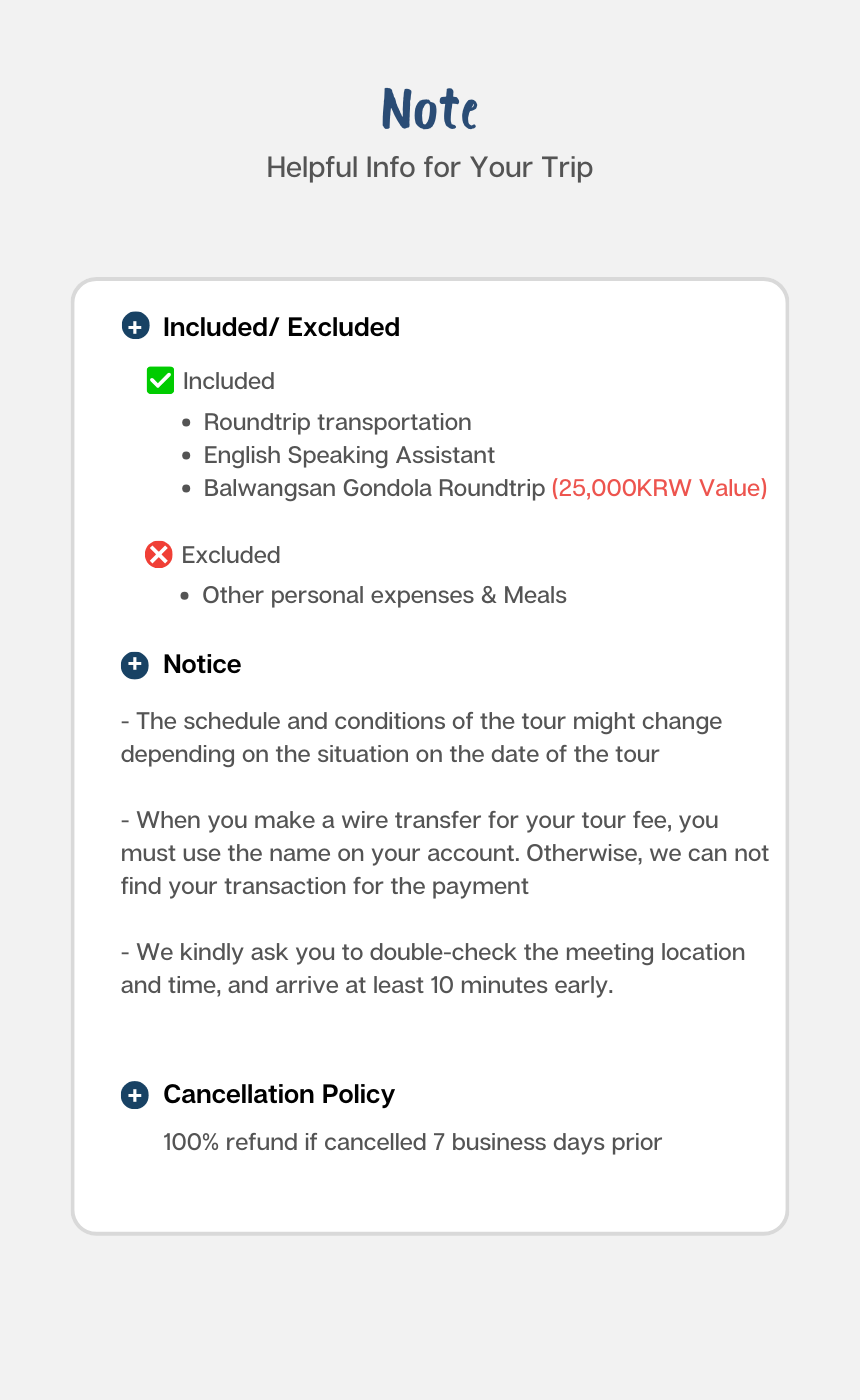
Task: Click the Balwangsan Gondola Roundtrip item
Action: point(374,488)
